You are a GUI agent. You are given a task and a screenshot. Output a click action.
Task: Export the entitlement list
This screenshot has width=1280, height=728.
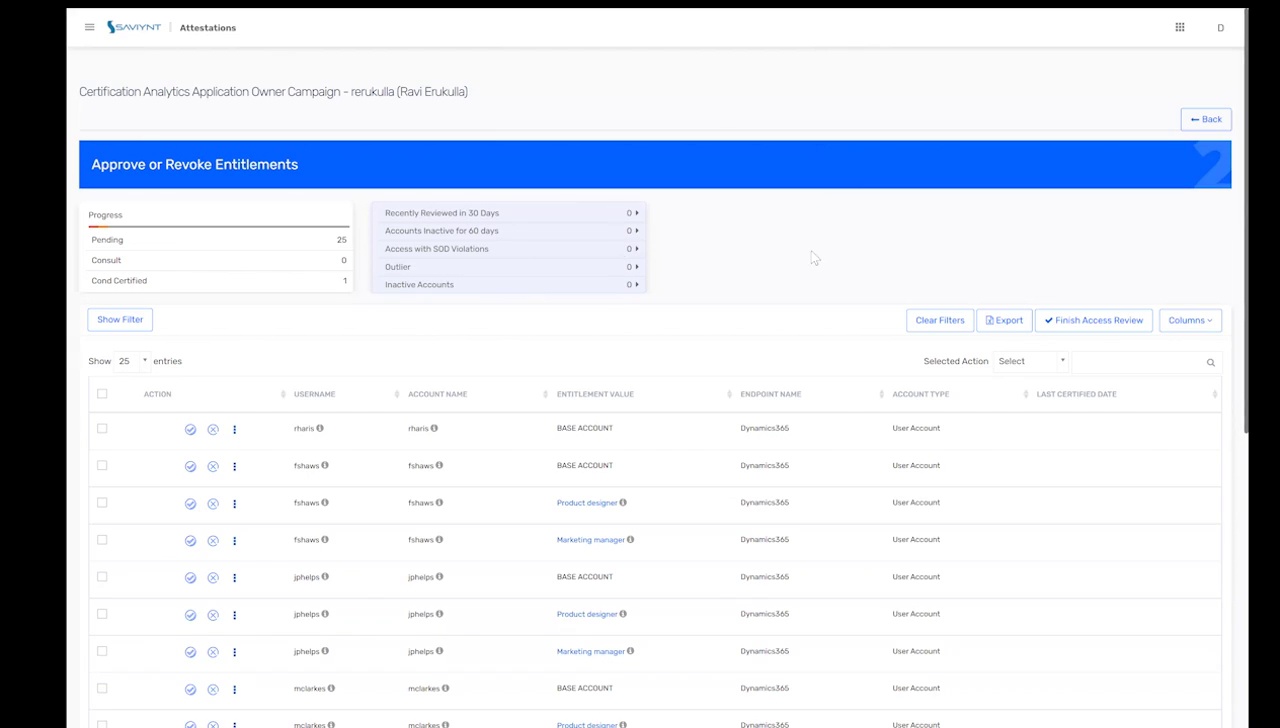point(1004,320)
